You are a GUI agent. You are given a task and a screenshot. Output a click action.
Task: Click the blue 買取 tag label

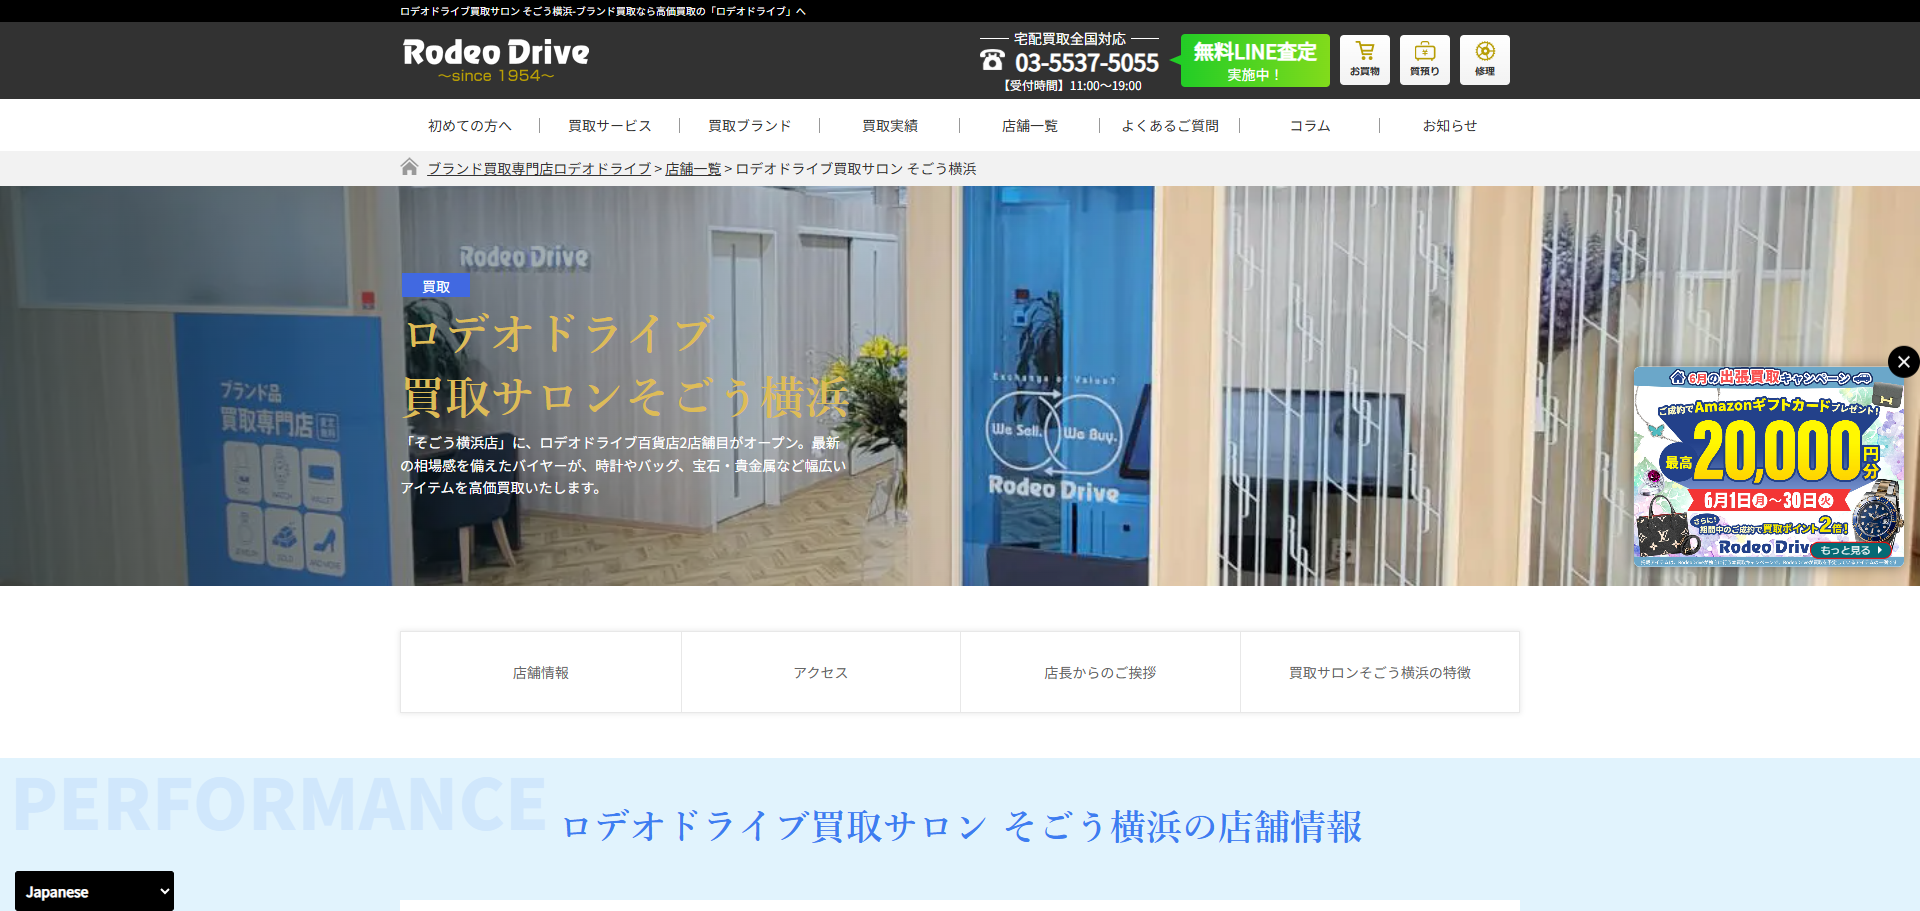[436, 286]
